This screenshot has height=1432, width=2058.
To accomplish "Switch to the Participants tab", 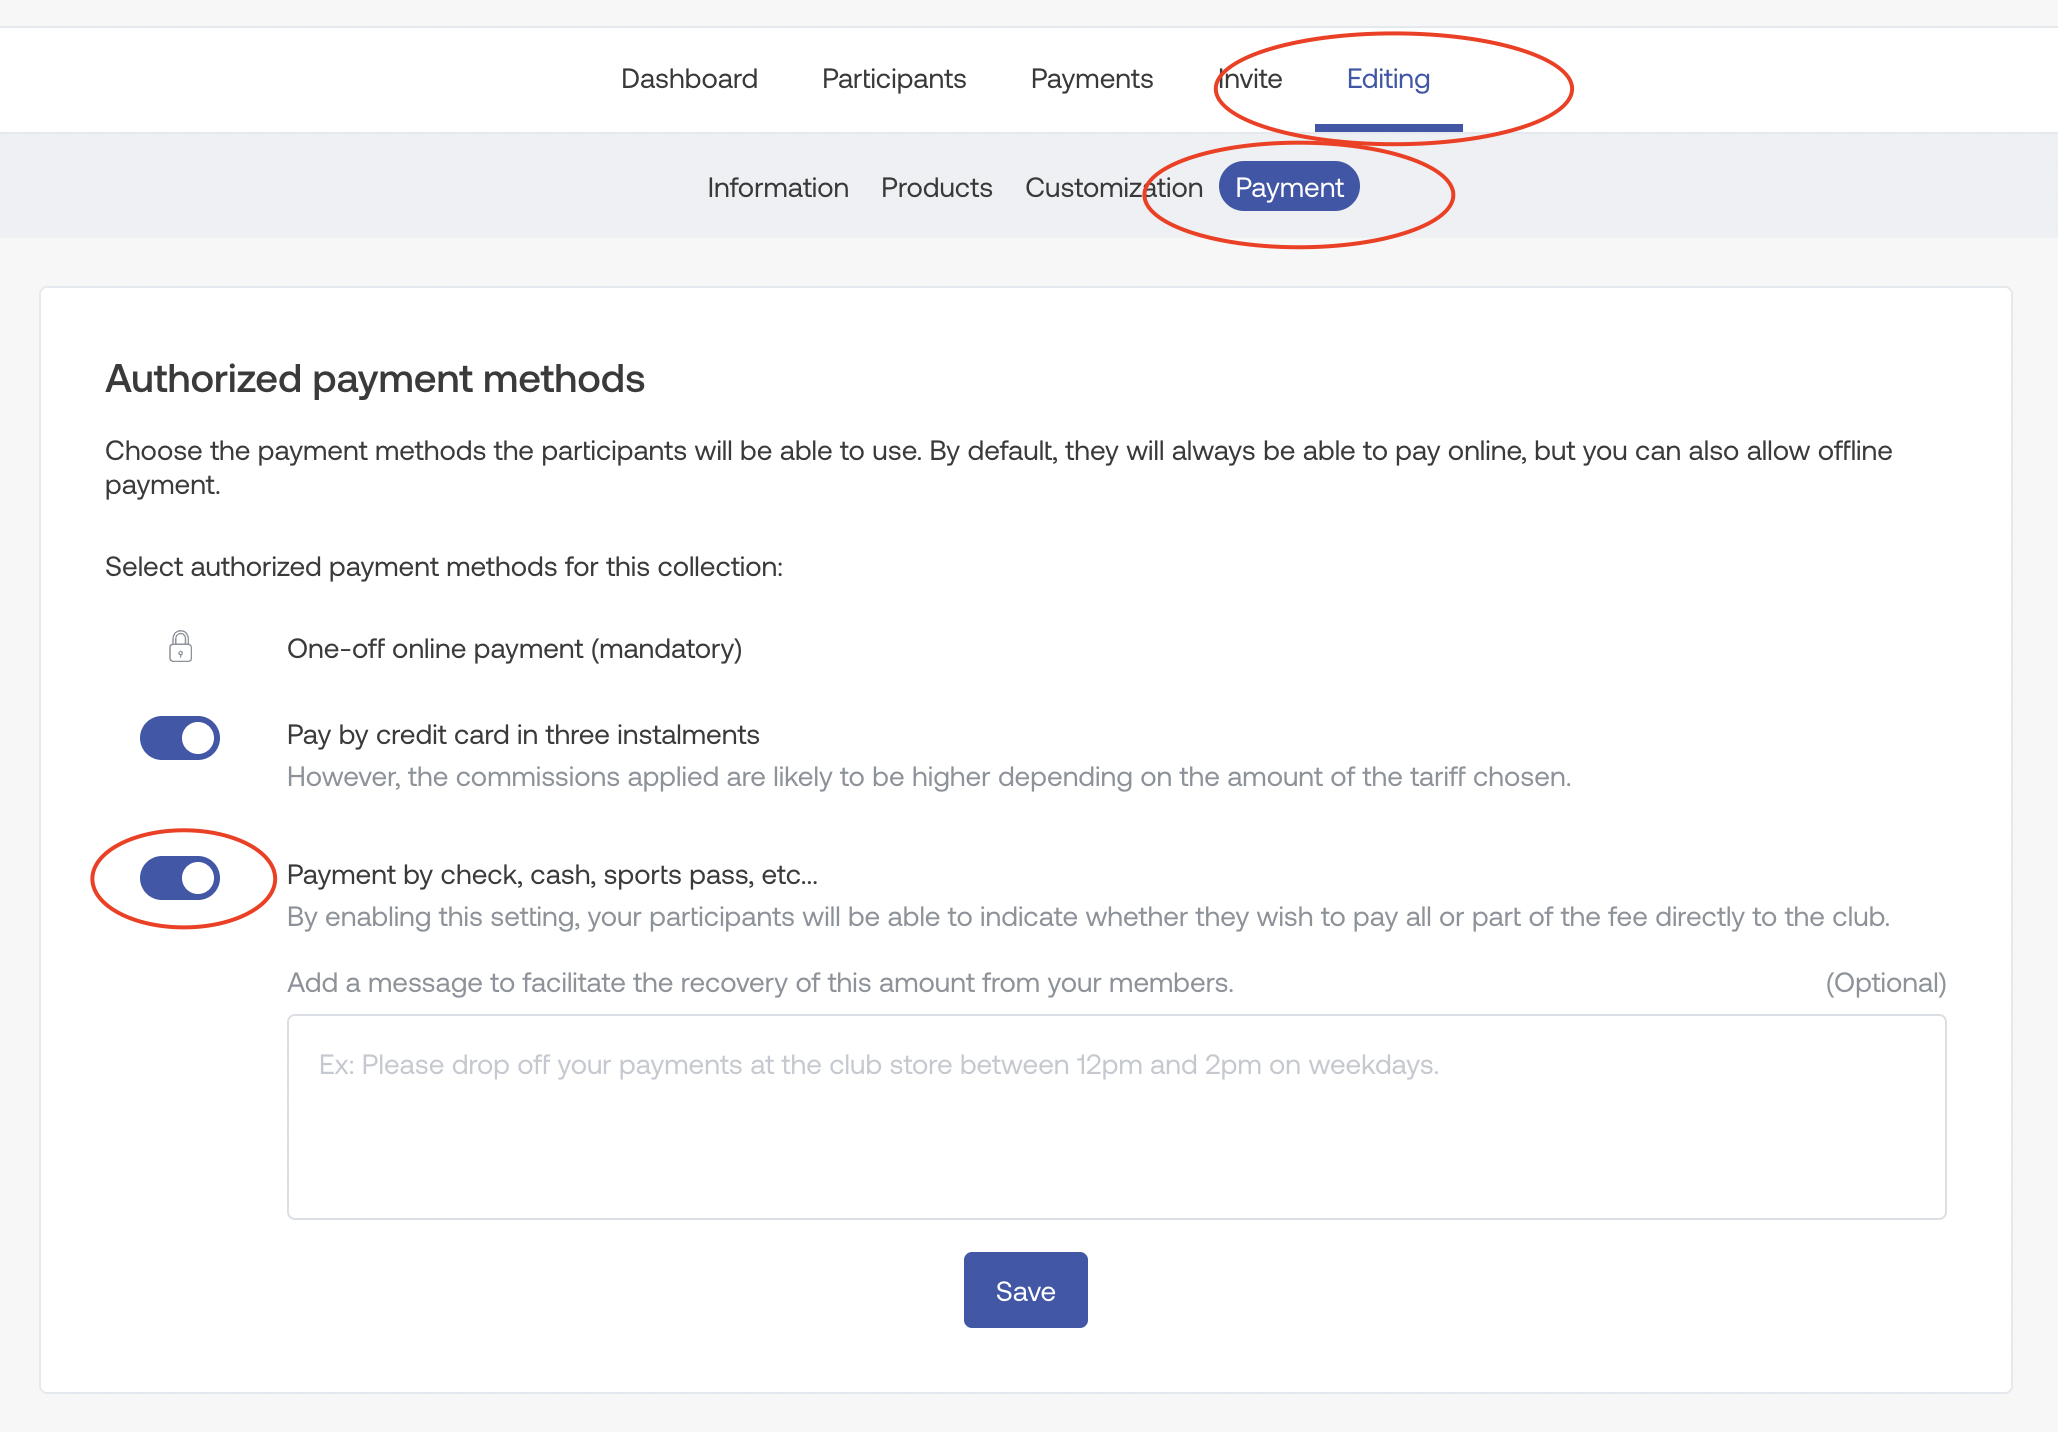I will (893, 79).
